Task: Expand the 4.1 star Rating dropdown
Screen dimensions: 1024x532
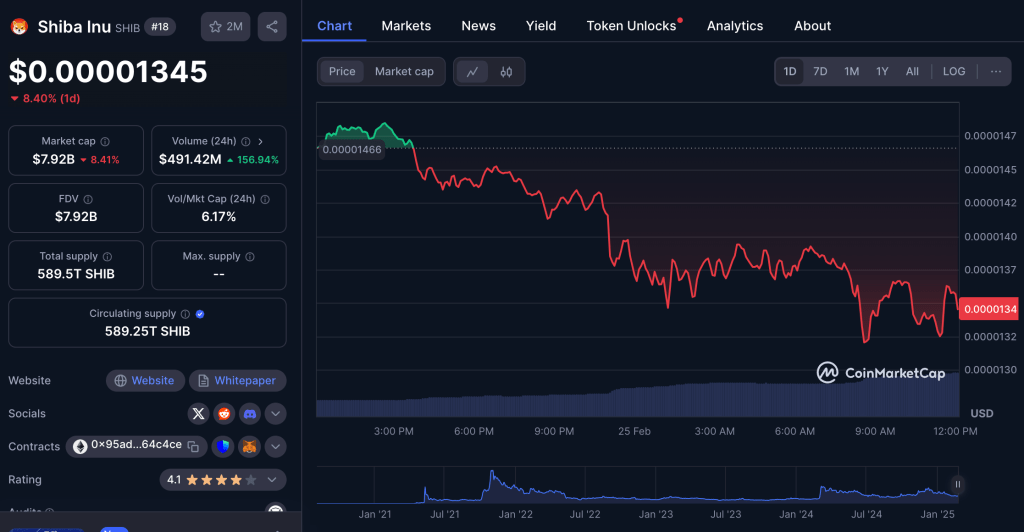Action: click(272, 480)
